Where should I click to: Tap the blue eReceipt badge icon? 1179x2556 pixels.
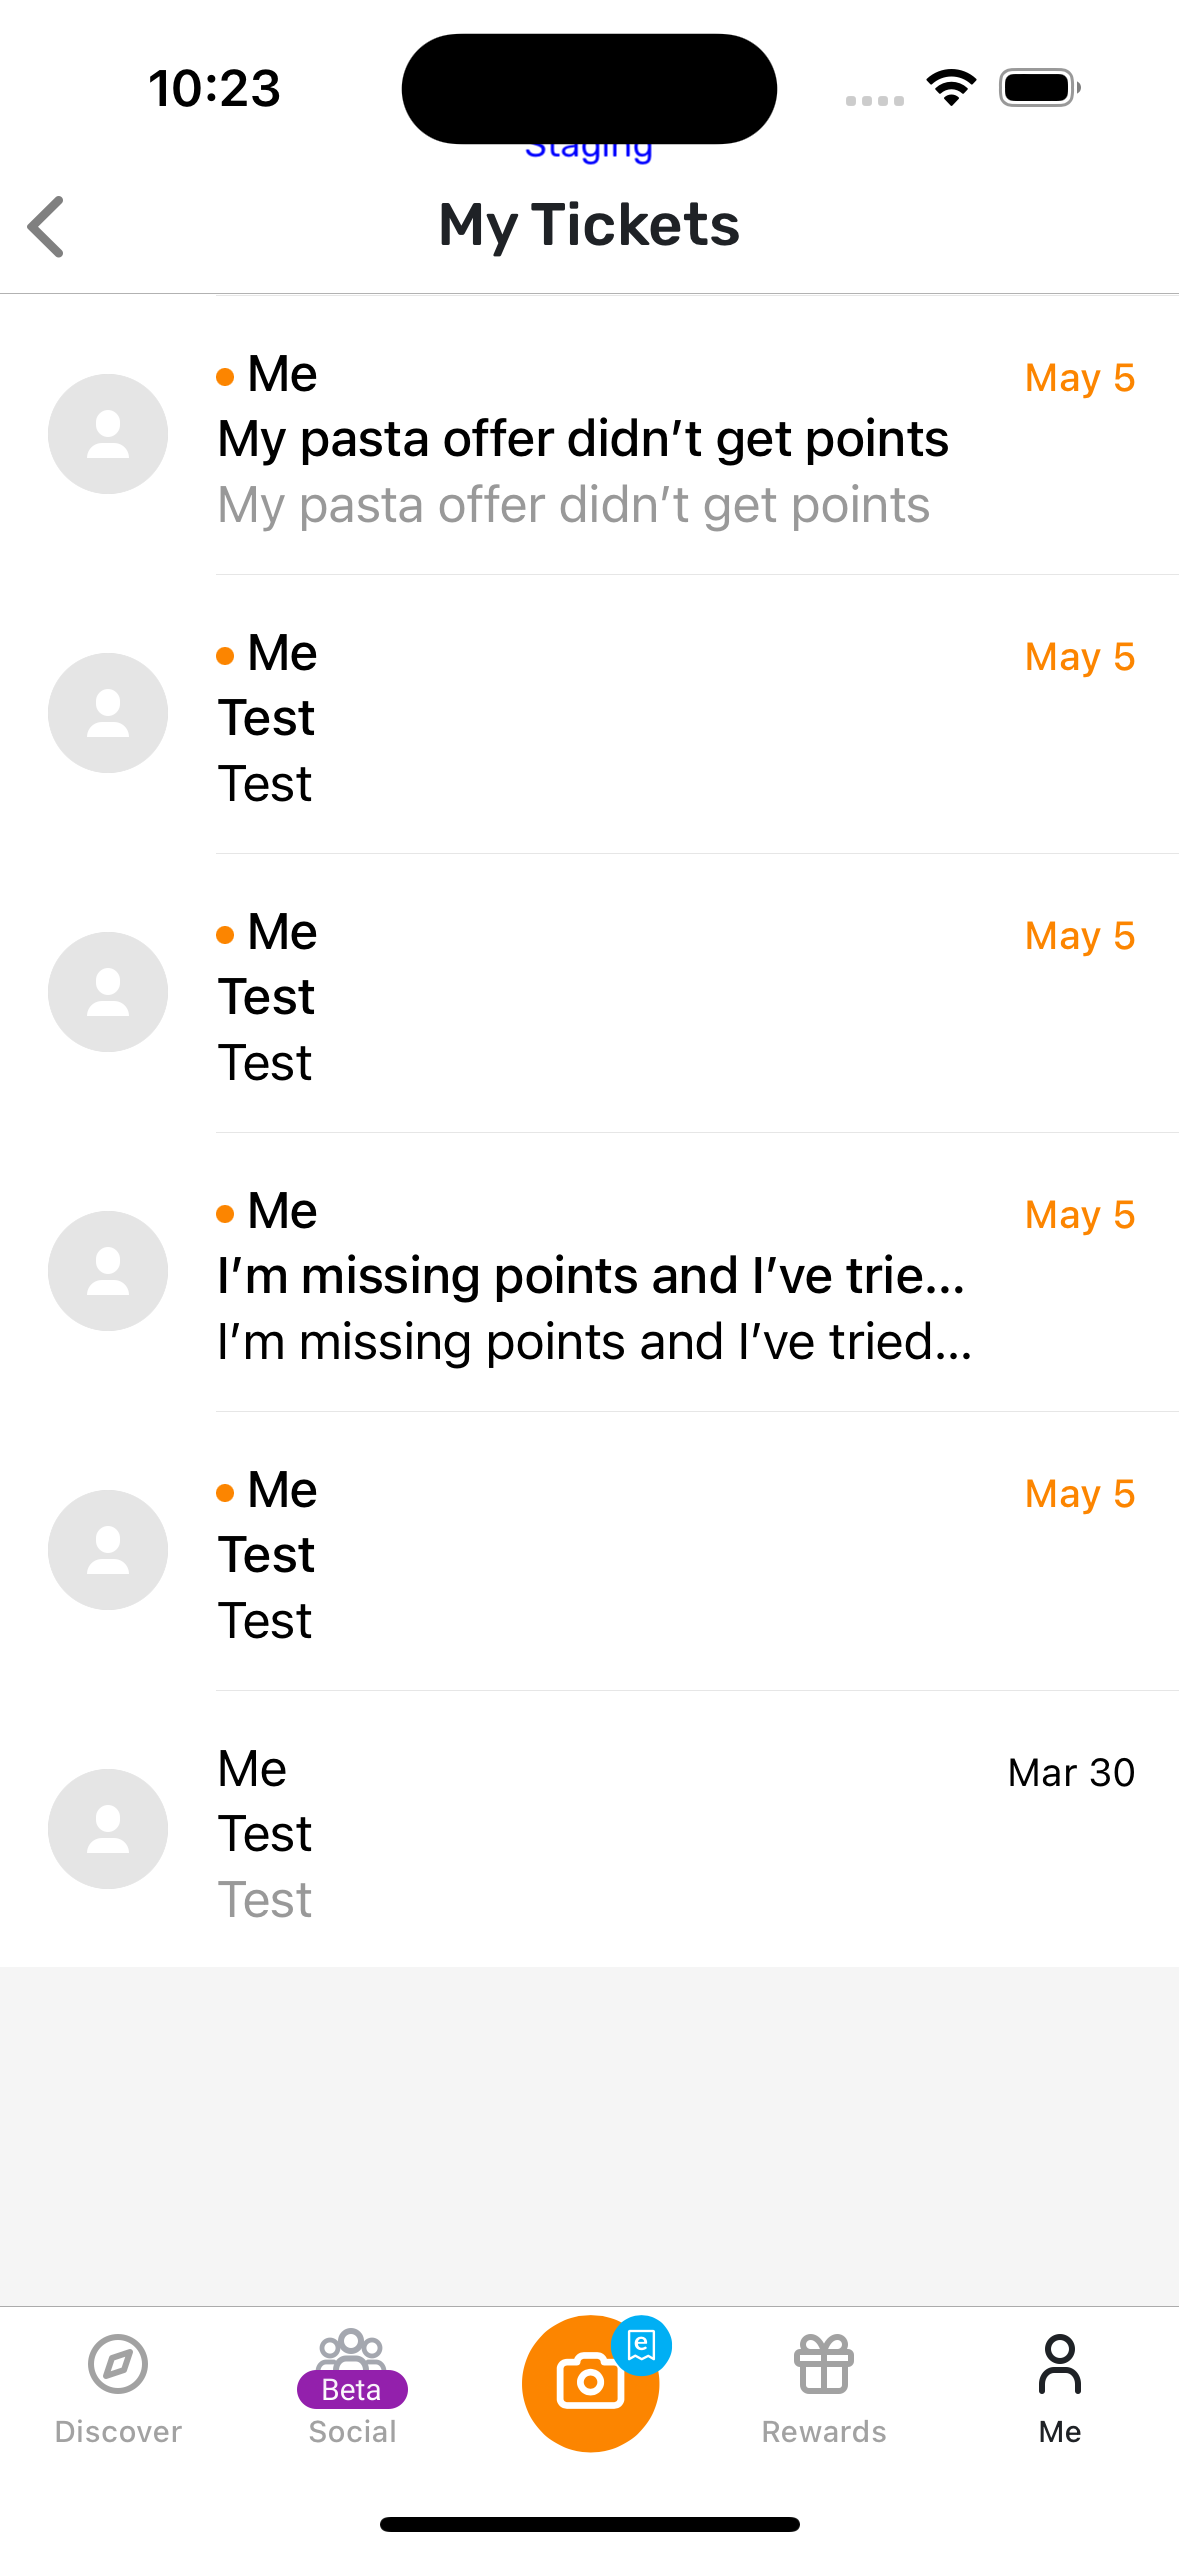pyautogui.click(x=642, y=2344)
